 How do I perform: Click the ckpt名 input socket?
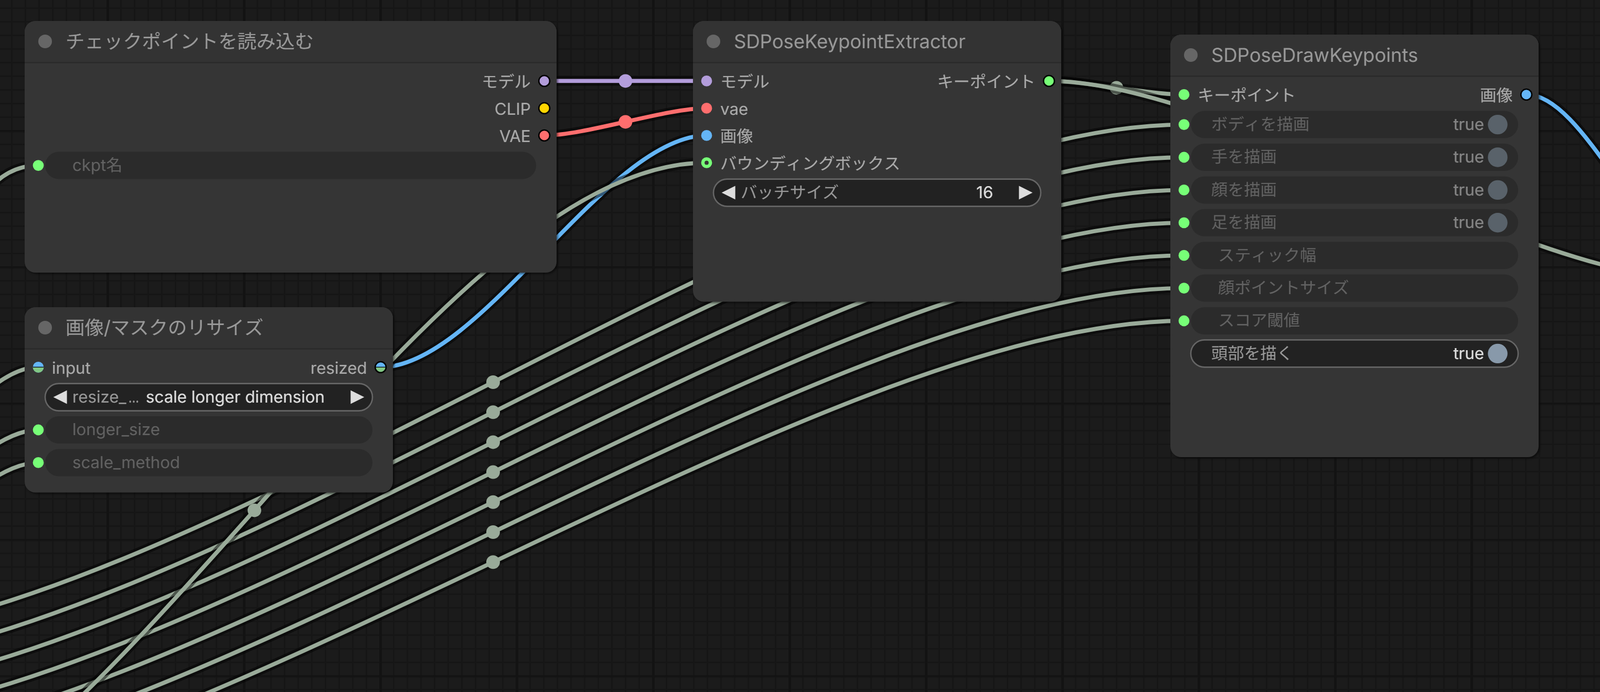(x=38, y=165)
